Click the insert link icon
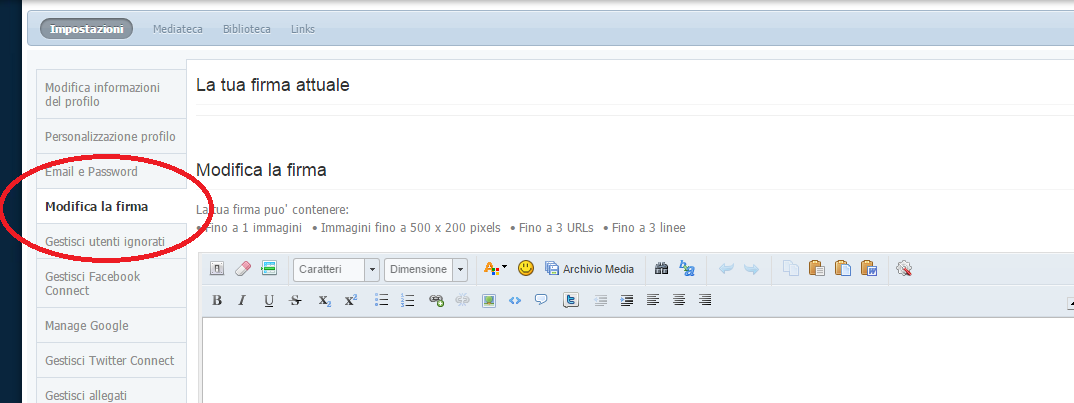The image size is (1074, 403). click(x=436, y=300)
